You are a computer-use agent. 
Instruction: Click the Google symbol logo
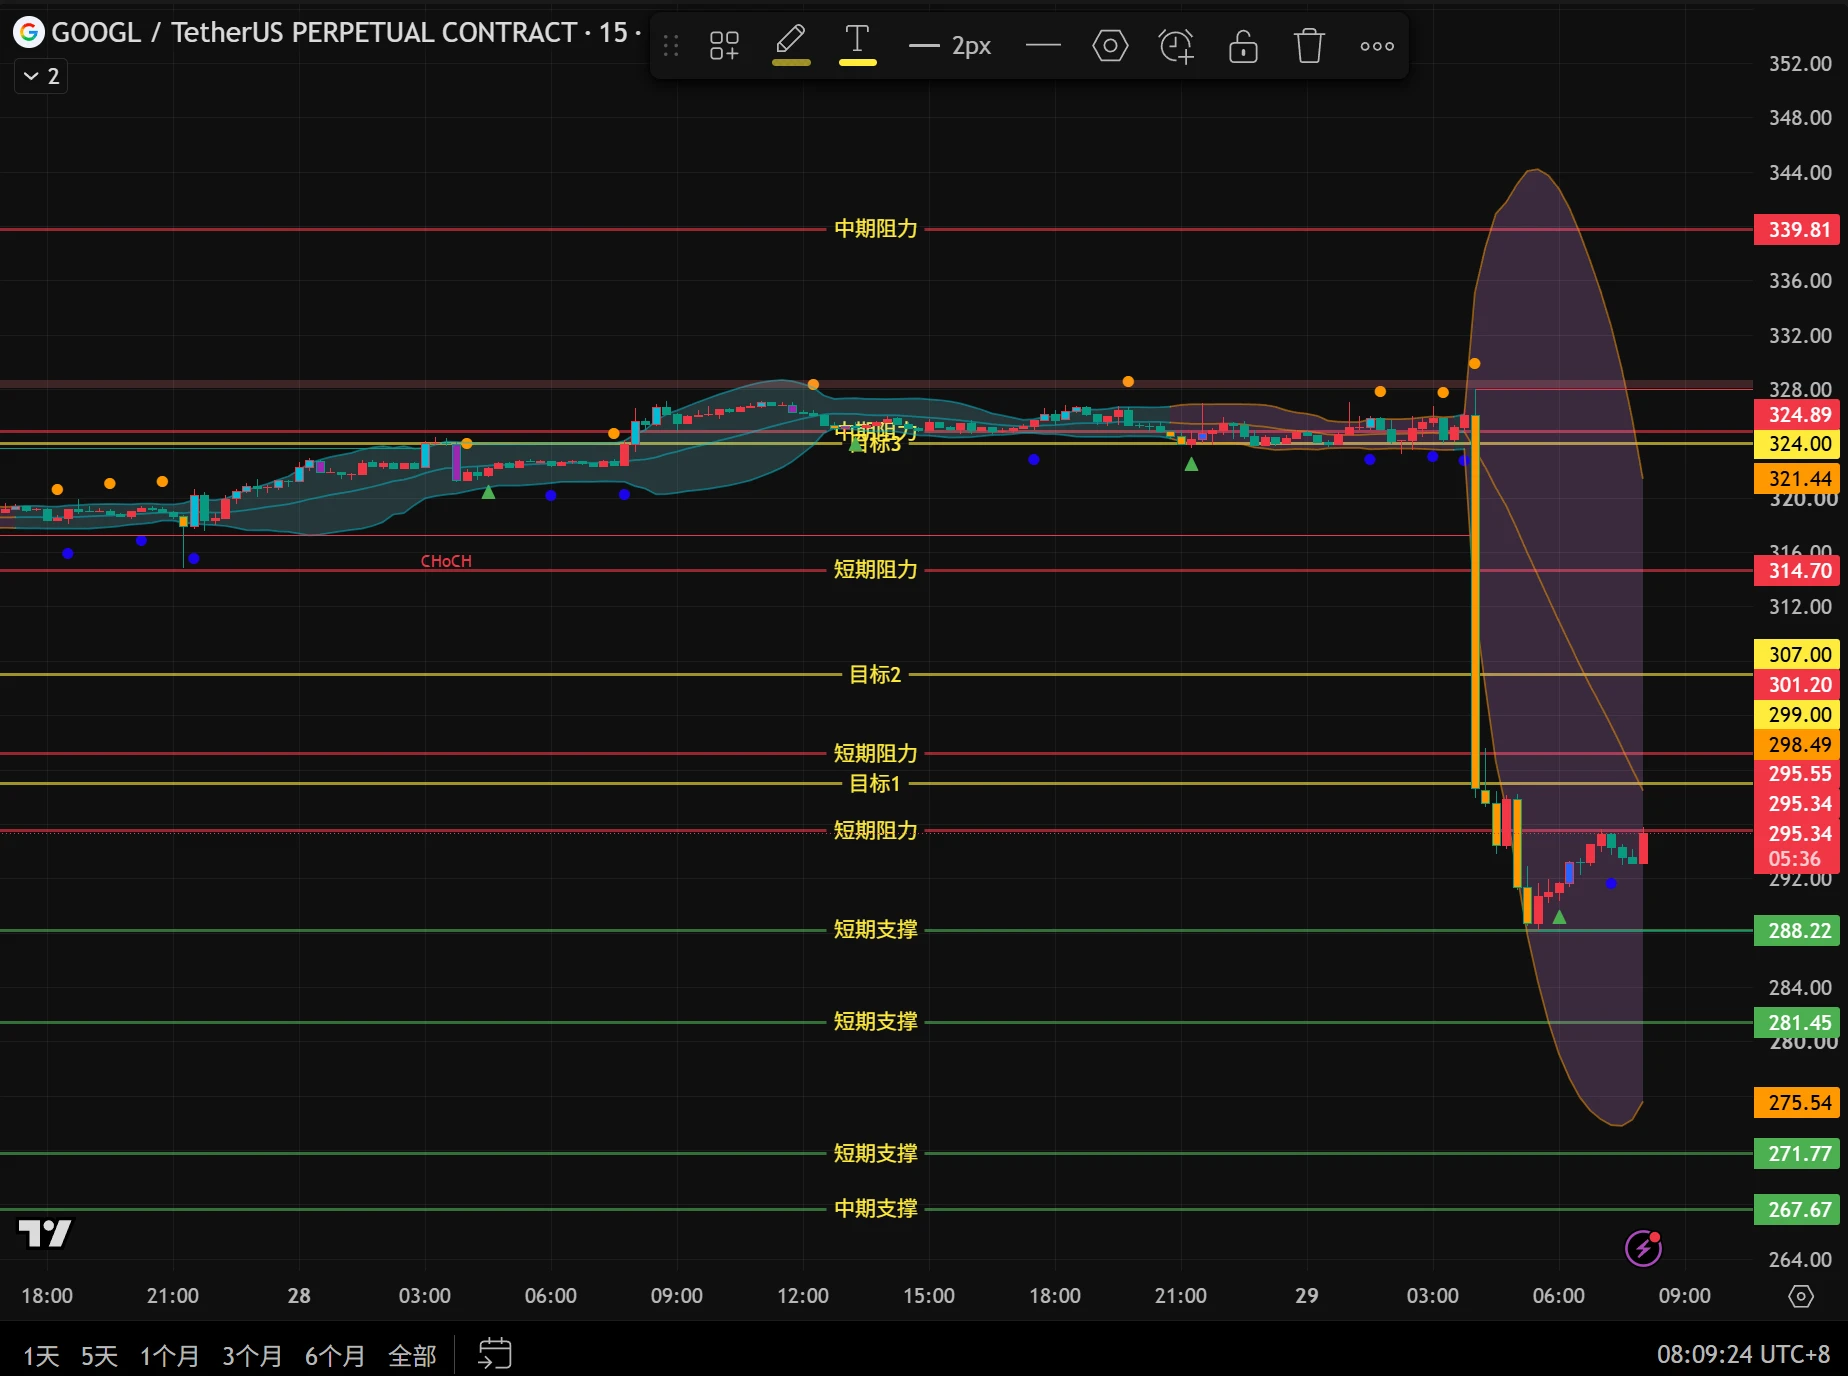(x=28, y=32)
